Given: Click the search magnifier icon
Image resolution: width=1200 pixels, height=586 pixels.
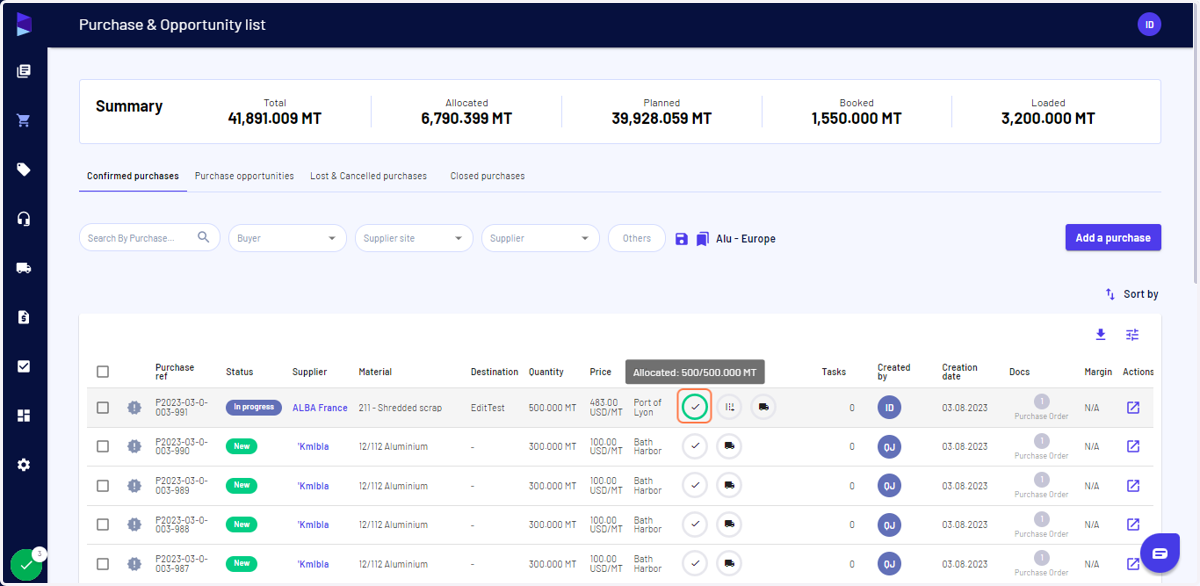Looking at the screenshot, I should pyautogui.click(x=204, y=237).
